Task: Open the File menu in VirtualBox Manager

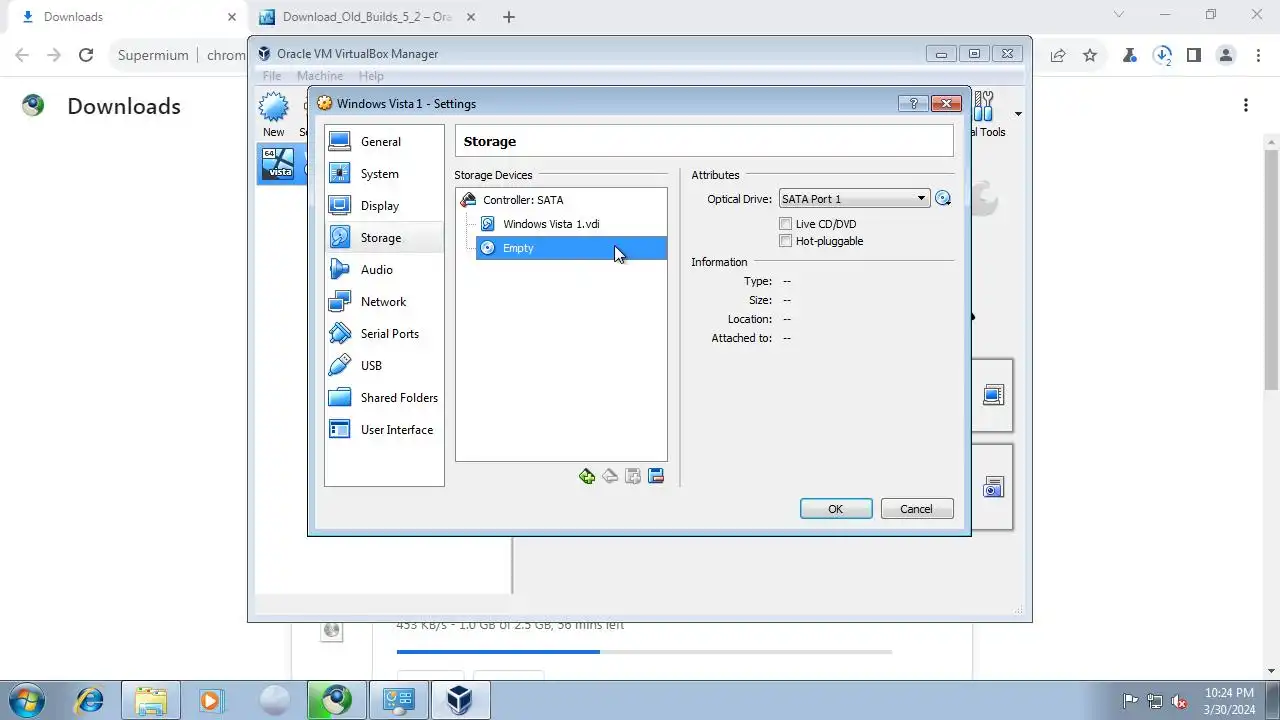Action: (272, 76)
